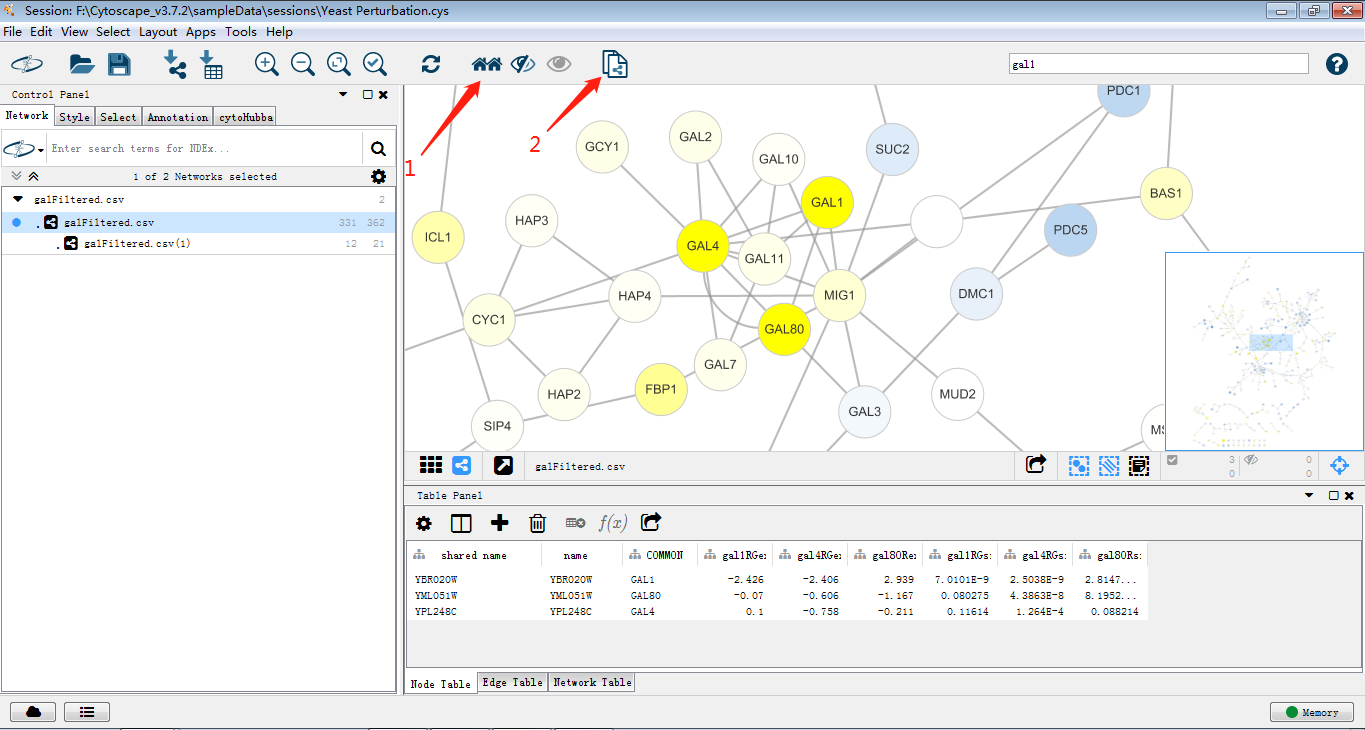The image size is (1365, 730).
Task: Zoom in with the magnifier plus icon
Action: (267, 64)
